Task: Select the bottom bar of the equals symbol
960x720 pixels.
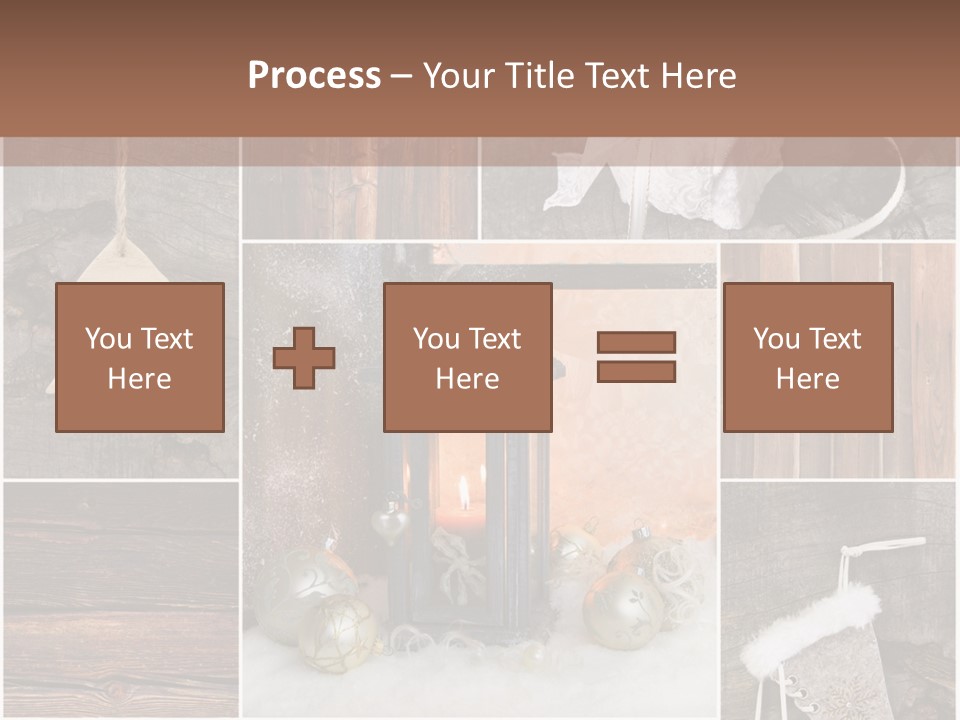Action: [636, 371]
